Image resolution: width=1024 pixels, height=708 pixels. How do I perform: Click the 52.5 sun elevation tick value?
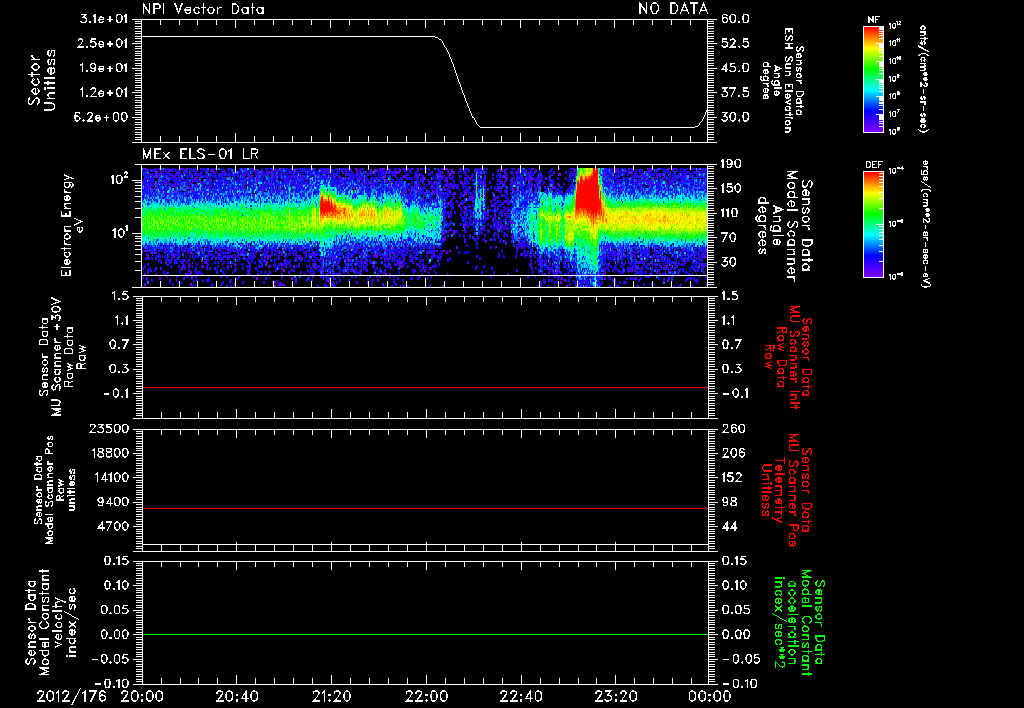[735, 43]
